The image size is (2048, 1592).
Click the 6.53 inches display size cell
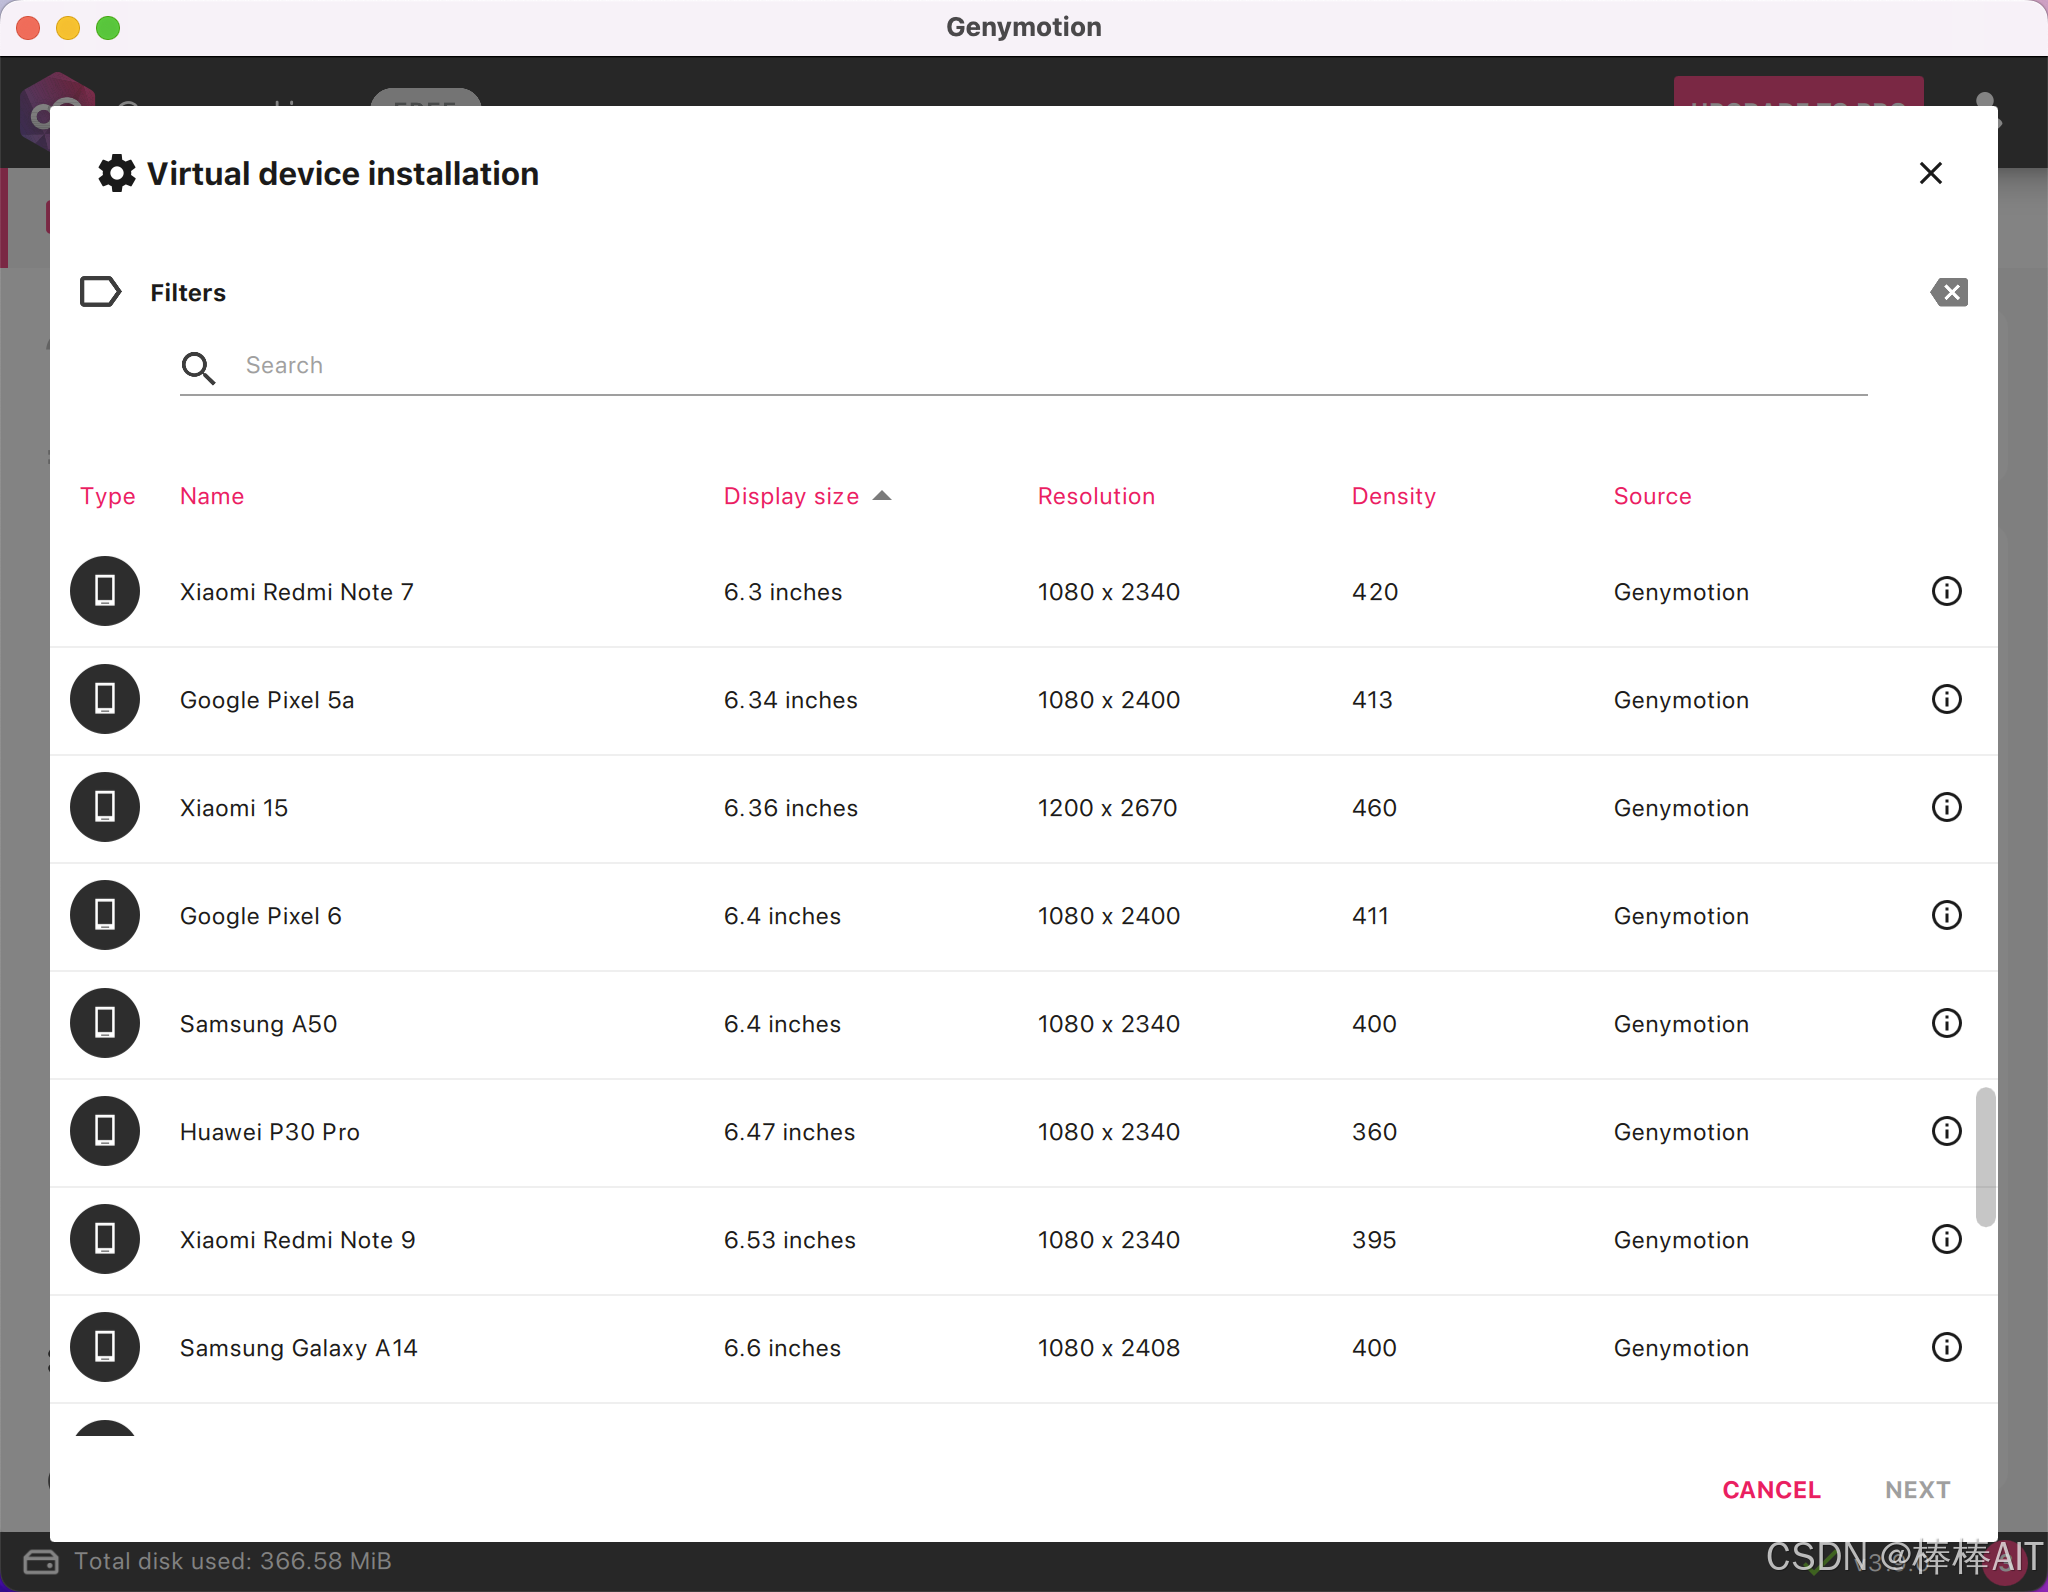pos(790,1240)
